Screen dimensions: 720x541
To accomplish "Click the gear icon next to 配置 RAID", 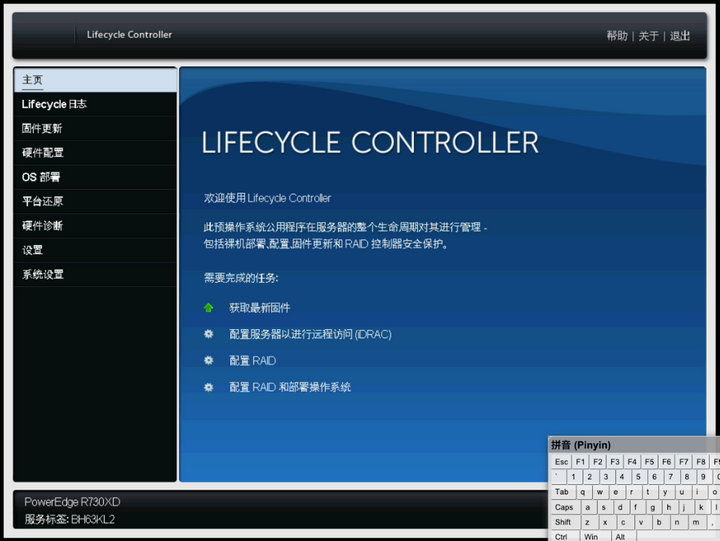I will pyautogui.click(x=209, y=361).
